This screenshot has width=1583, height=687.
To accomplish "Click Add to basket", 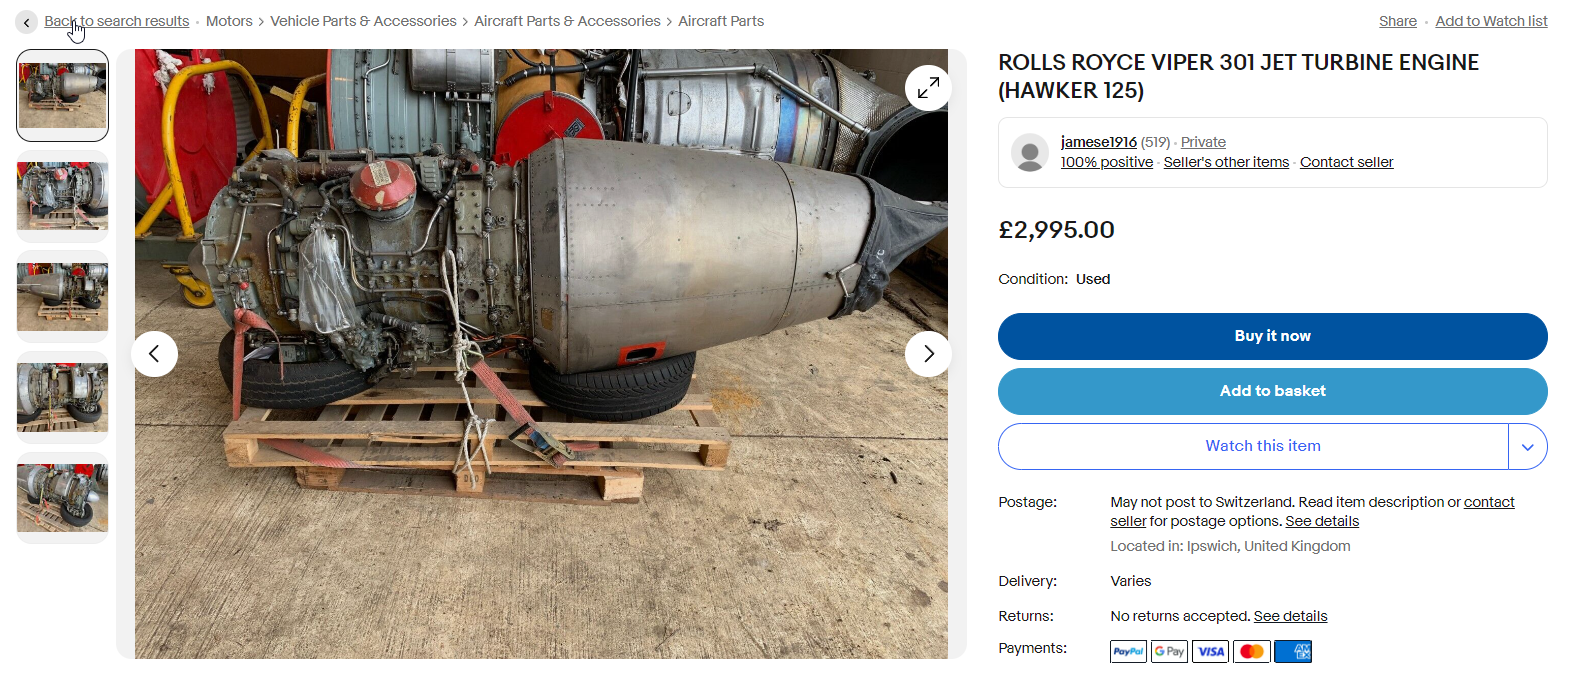I will (1272, 391).
